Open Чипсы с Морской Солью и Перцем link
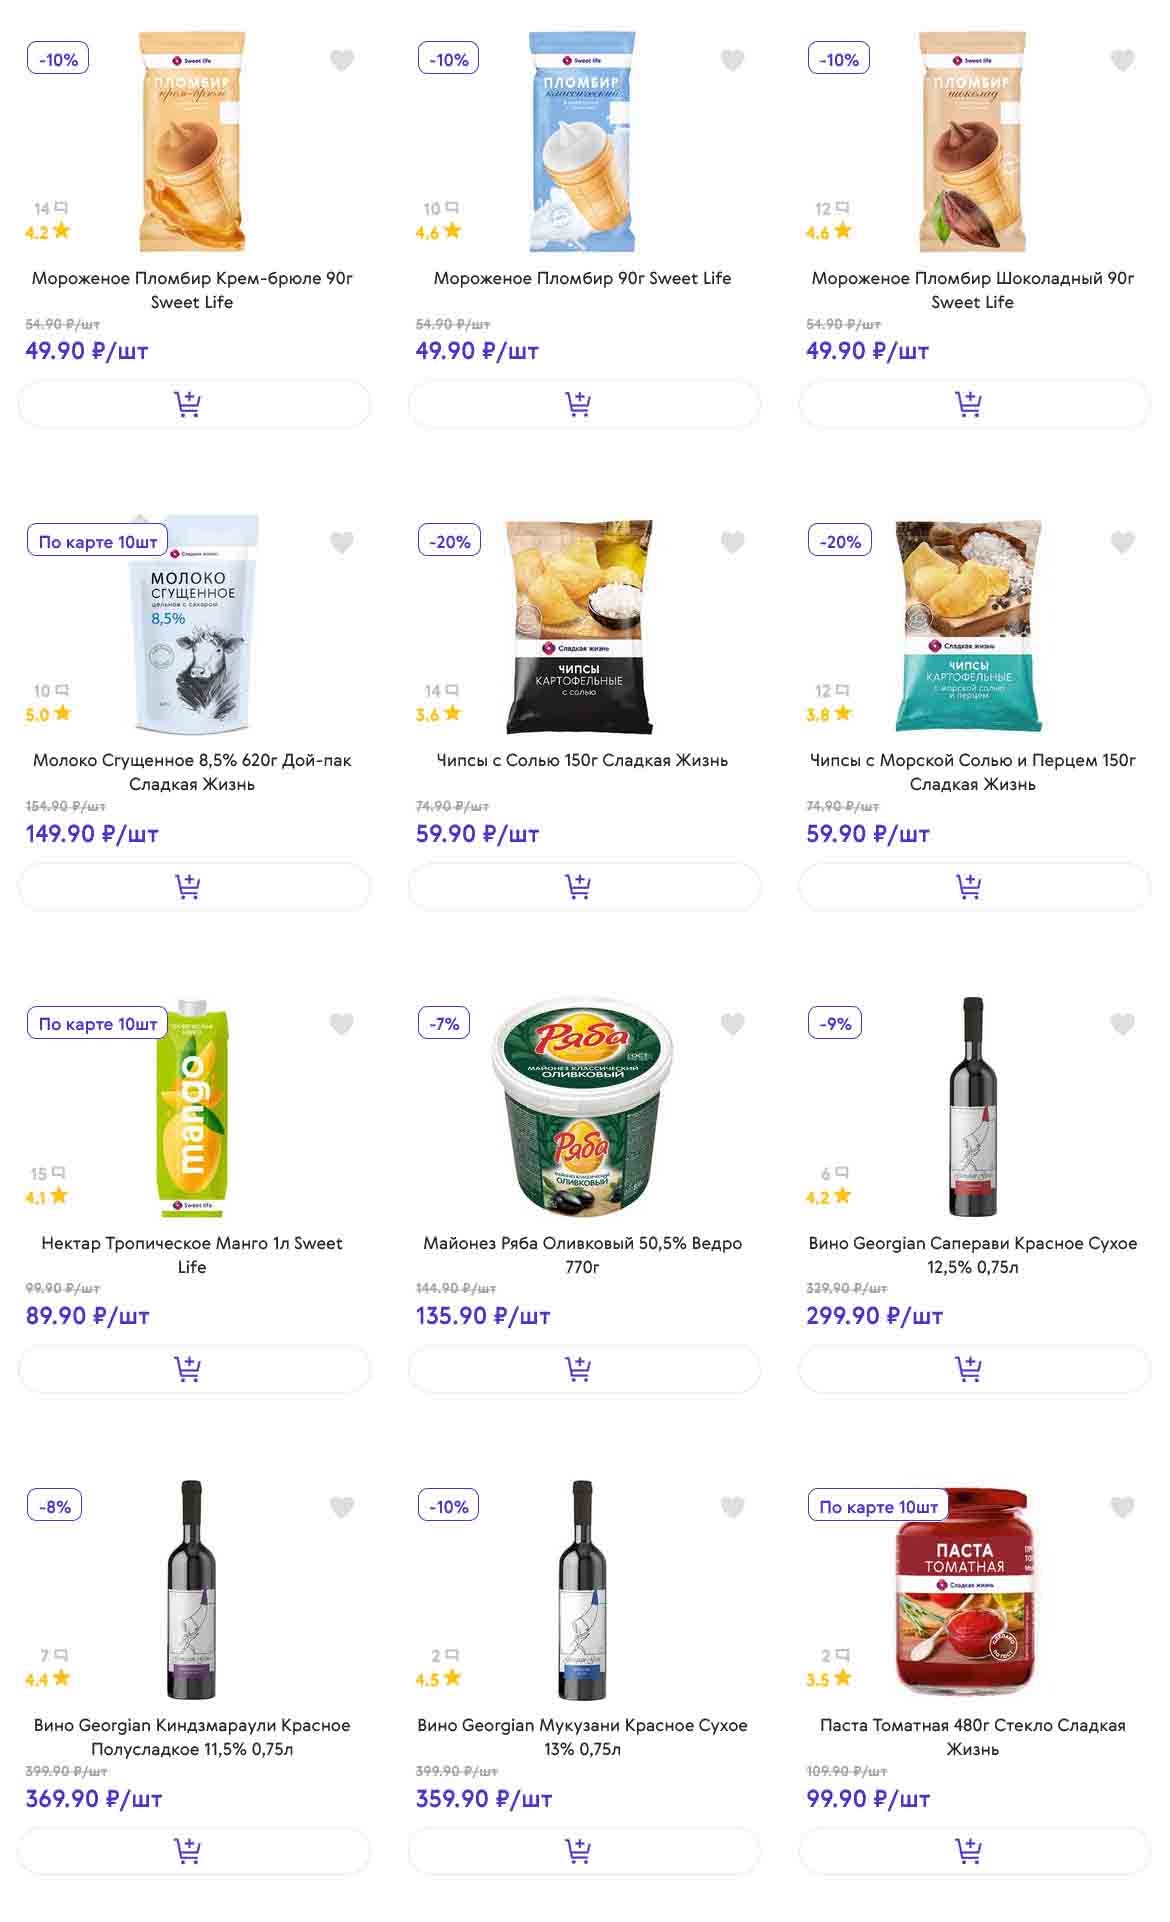The height and width of the screenshot is (1922, 1170). (972, 771)
